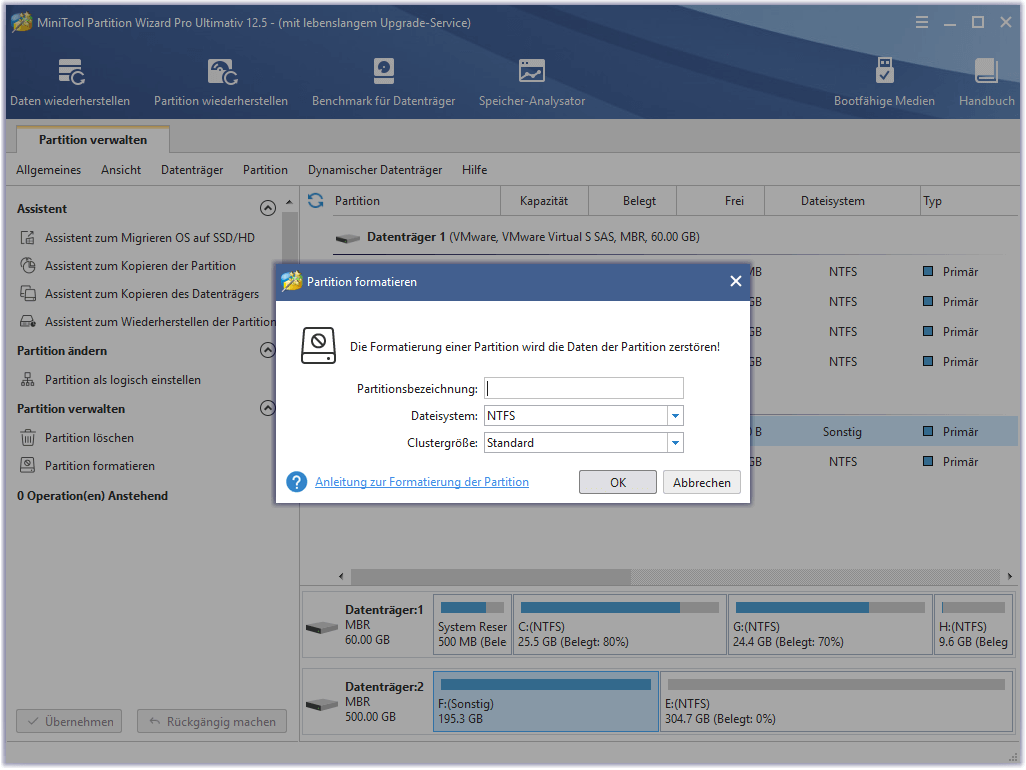The height and width of the screenshot is (770, 1026).
Task: Open Benchmark für Datenträger
Action: point(383,82)
